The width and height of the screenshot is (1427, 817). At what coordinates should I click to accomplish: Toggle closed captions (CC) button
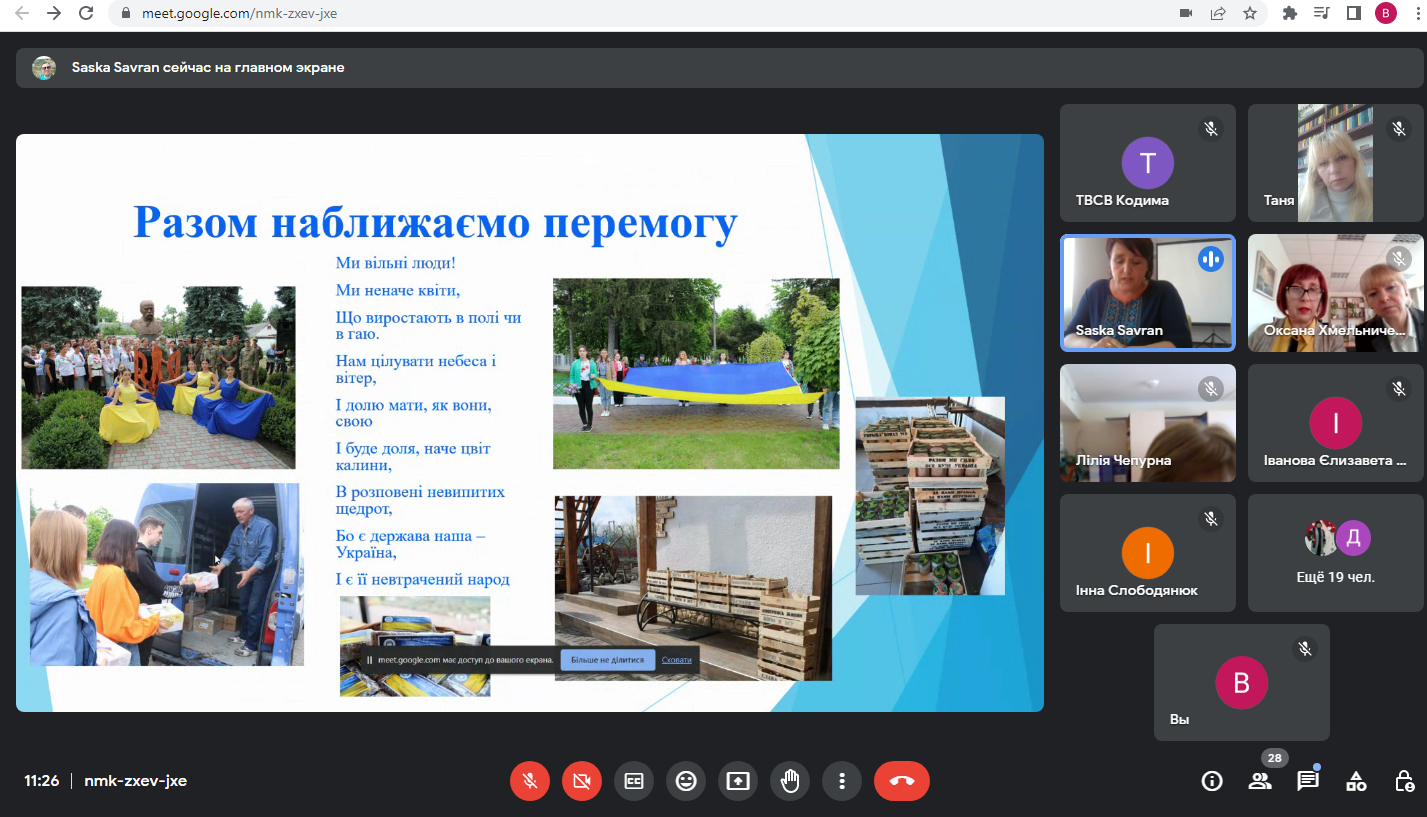coord(634,781)
